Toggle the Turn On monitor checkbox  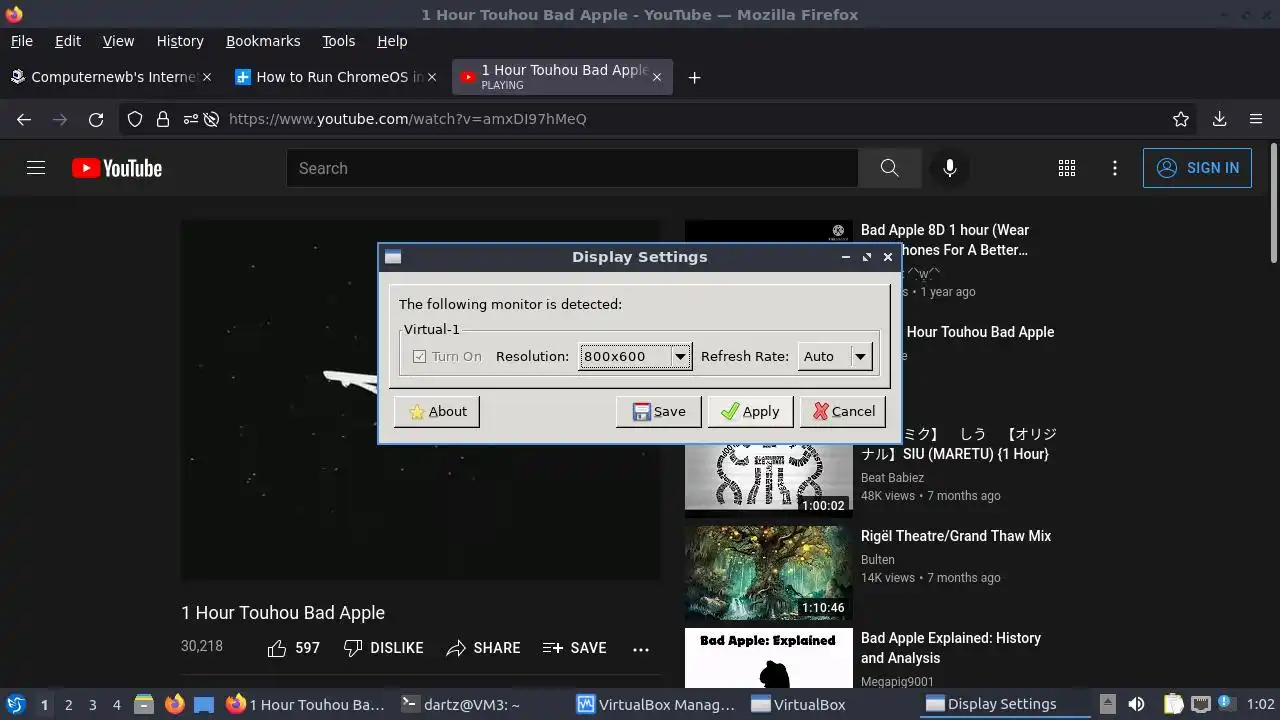pos(420,356)
